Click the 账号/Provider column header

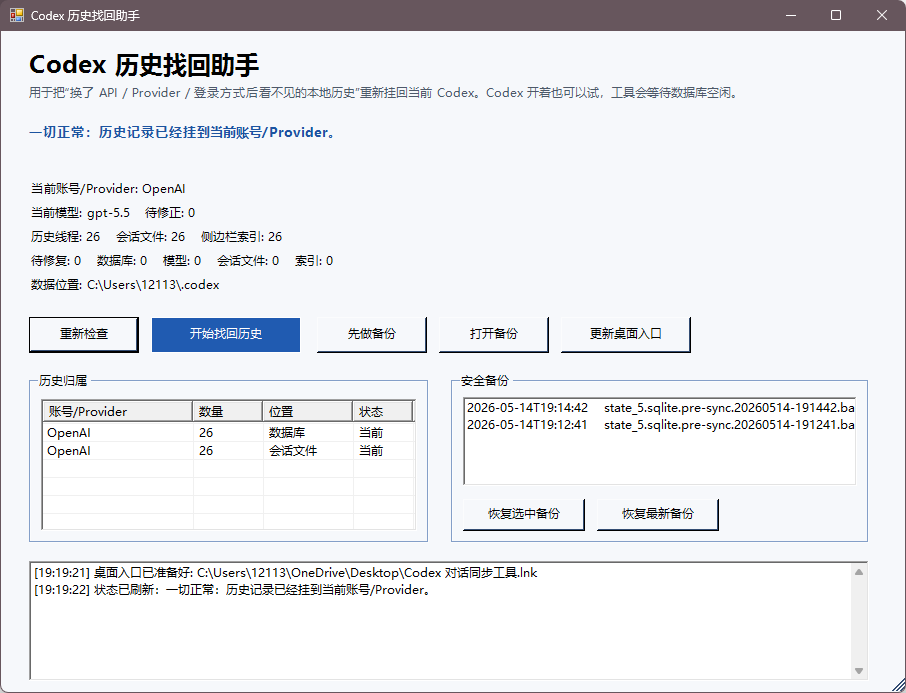pos(117,412)
